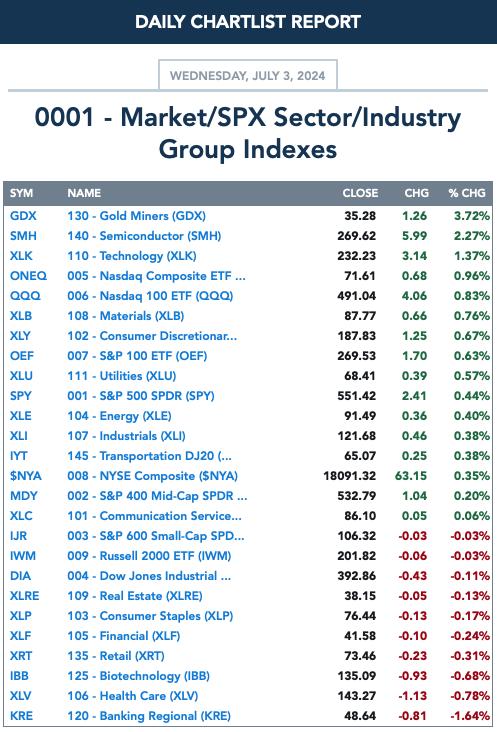Click the % CHG column header
This screenshot has width=497, height=732.
click(x=467, y=193)
